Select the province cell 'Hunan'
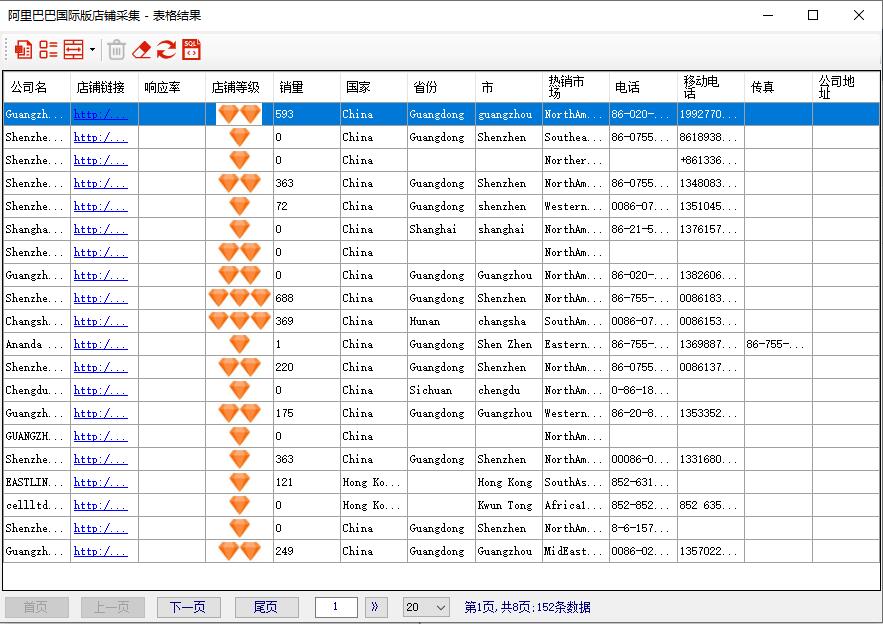883x624 pixels. point(442,321)
